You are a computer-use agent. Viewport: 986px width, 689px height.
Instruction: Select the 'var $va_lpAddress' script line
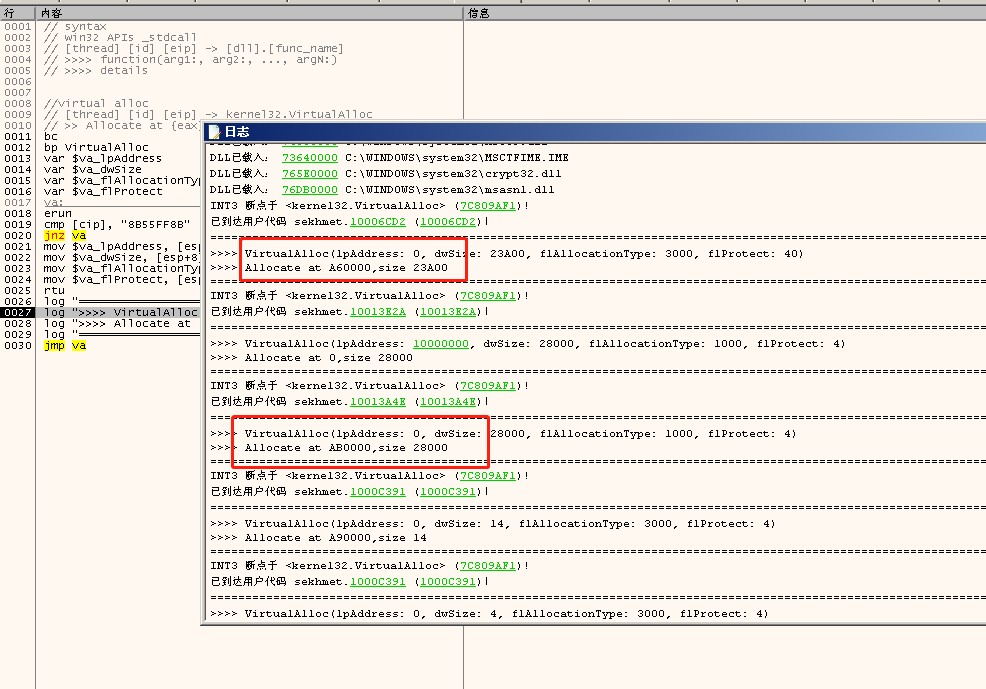(102, 158)
